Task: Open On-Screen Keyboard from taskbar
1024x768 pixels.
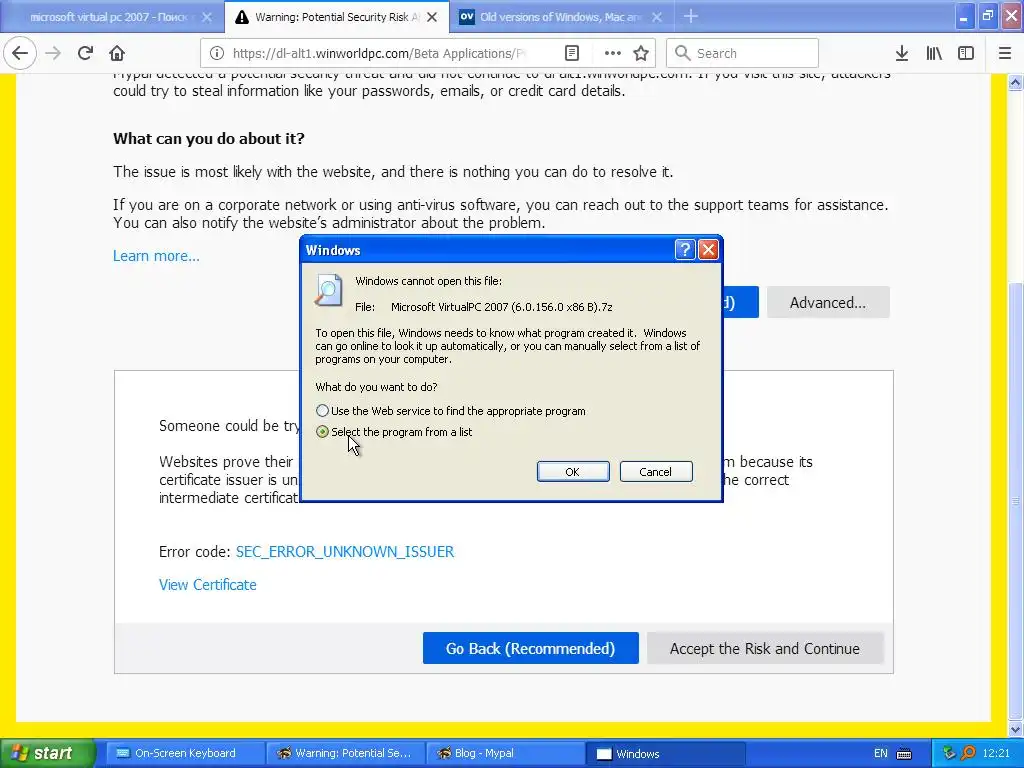Action: pyautogui.click(x=185, y=754)
